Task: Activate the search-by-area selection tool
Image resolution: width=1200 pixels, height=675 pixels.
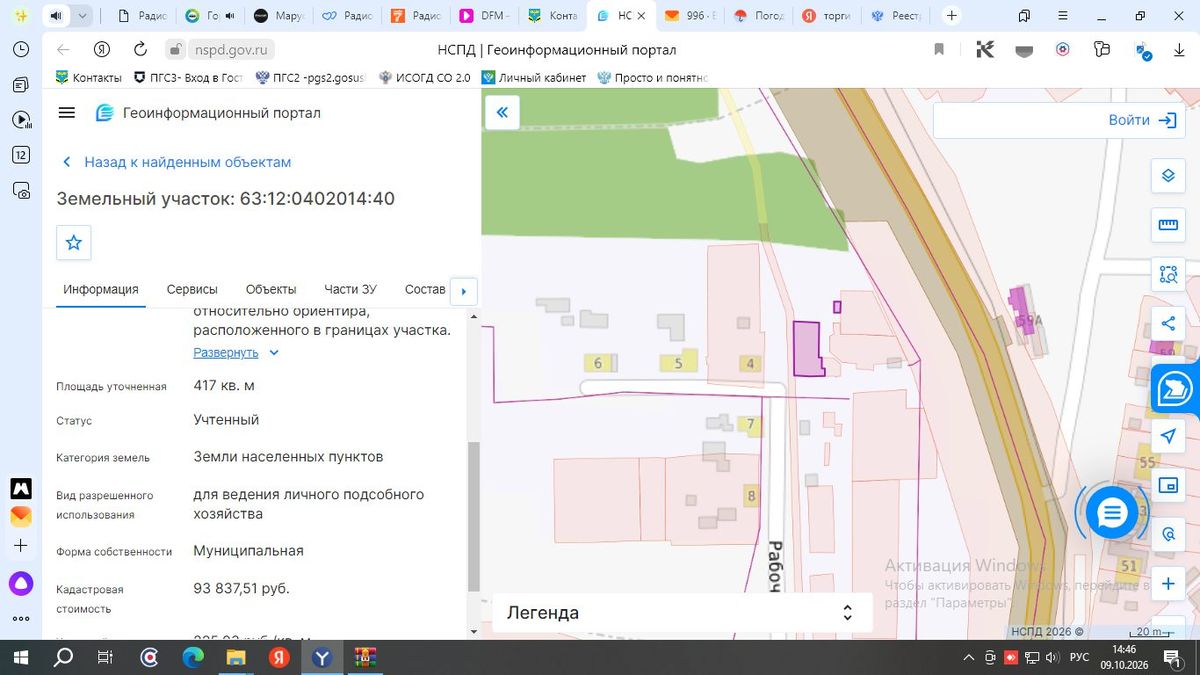Action: pos(1168,274)
